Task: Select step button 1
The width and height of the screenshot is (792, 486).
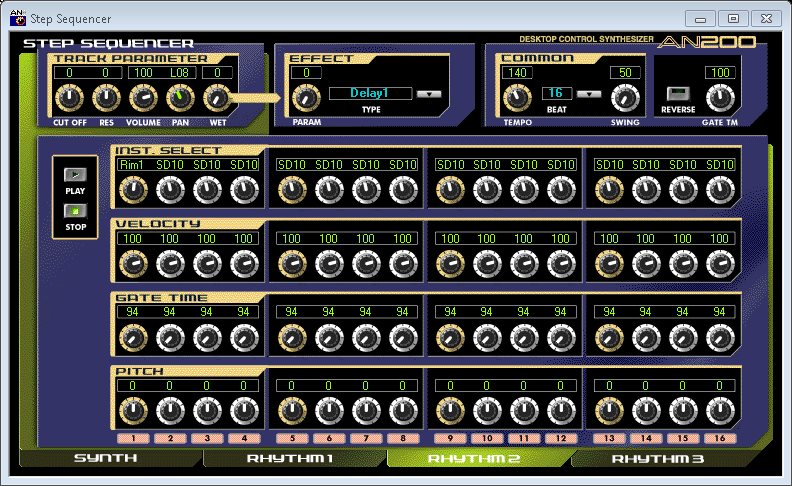Action: [132, 438]
